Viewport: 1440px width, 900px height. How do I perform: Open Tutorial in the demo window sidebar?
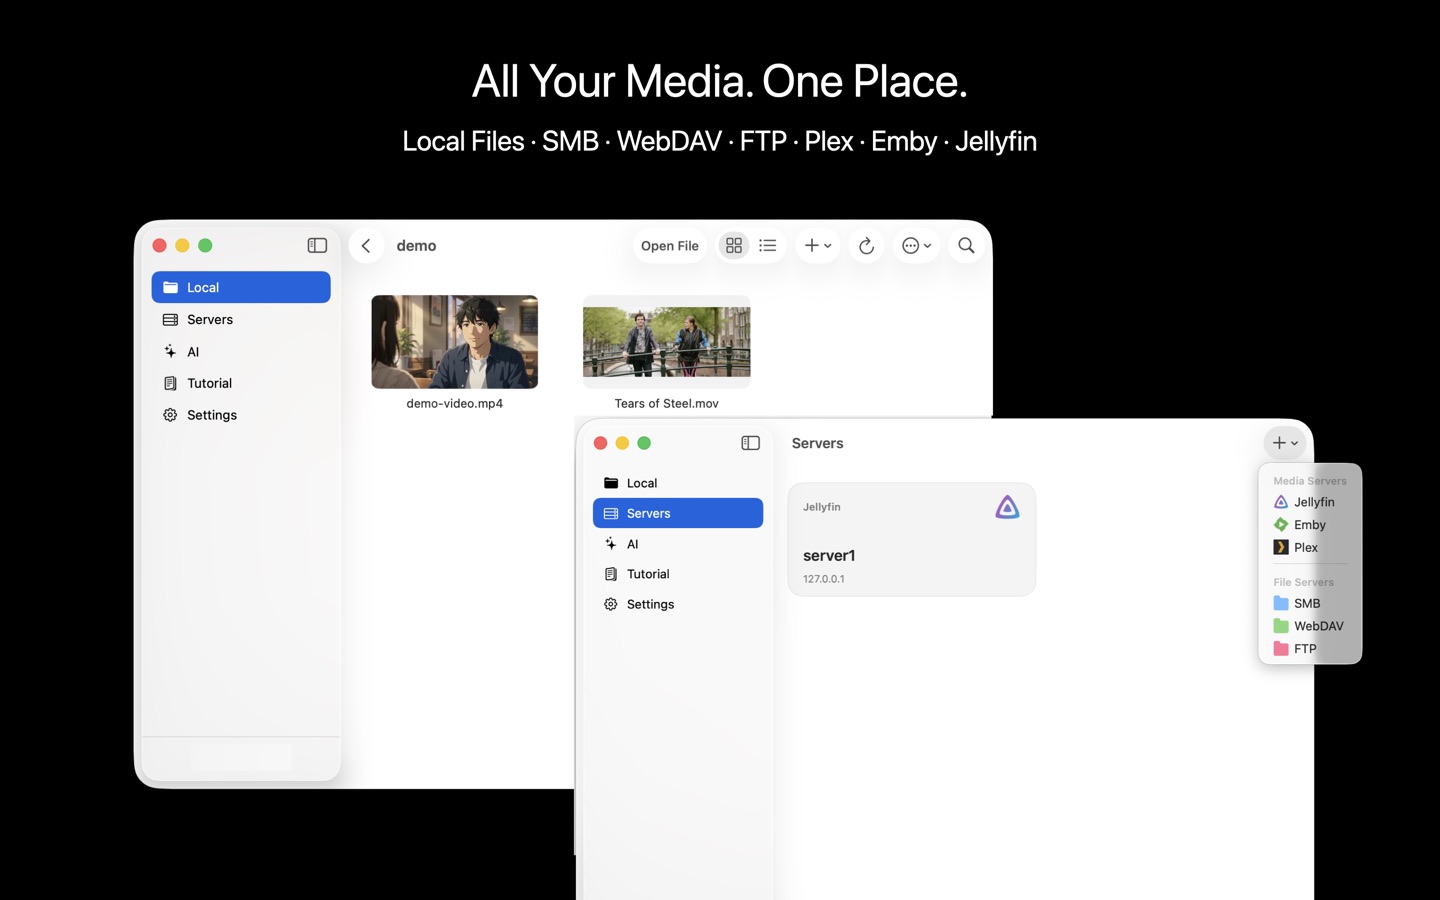241,383
